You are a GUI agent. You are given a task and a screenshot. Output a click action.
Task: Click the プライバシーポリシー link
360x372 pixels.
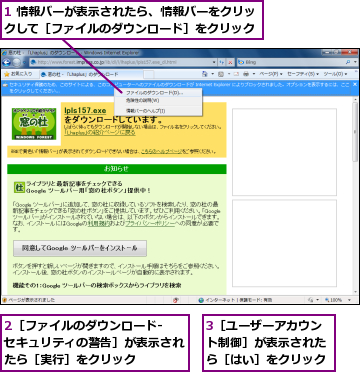pyautogui.click(x=150, y=224)
